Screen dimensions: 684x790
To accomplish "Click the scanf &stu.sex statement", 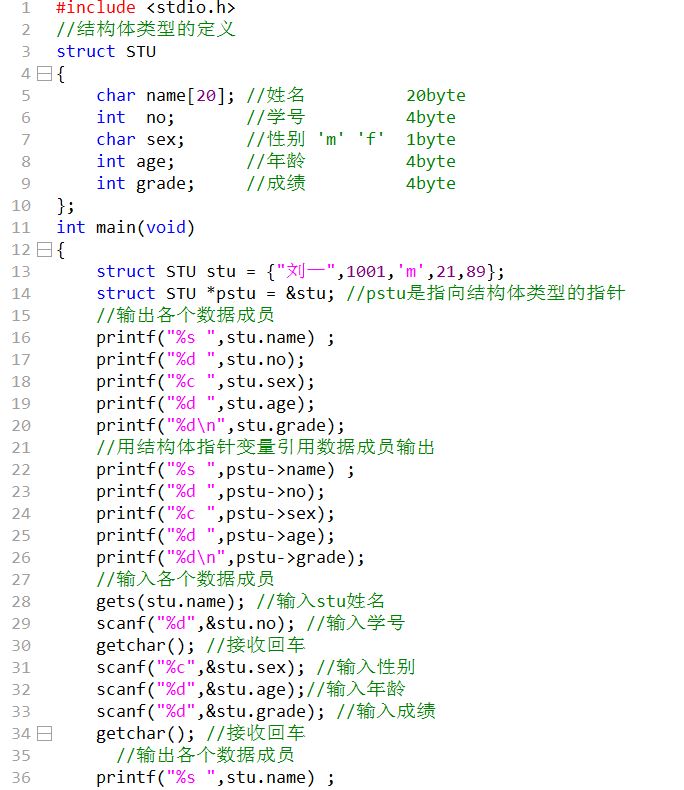I will pyautogui.click(x=200, y=668).
